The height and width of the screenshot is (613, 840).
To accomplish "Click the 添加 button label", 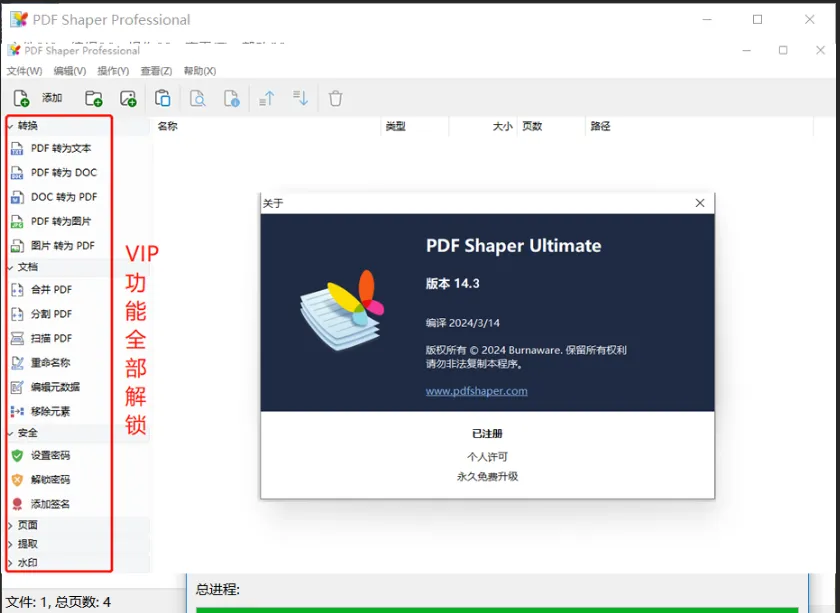I will pos(52,98).
